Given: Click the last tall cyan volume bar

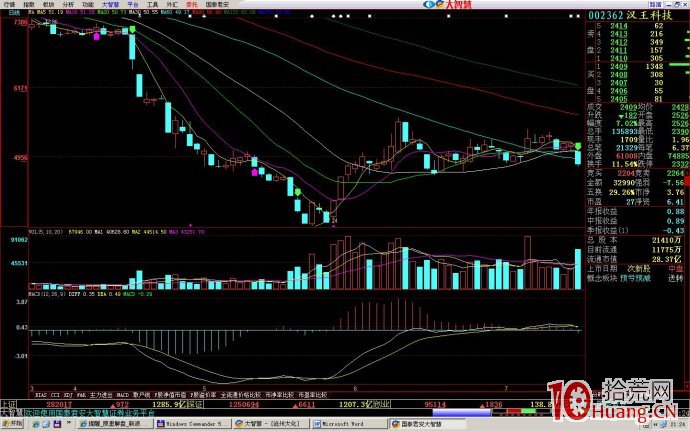Looking at the screenshot, I should [577, 269].
